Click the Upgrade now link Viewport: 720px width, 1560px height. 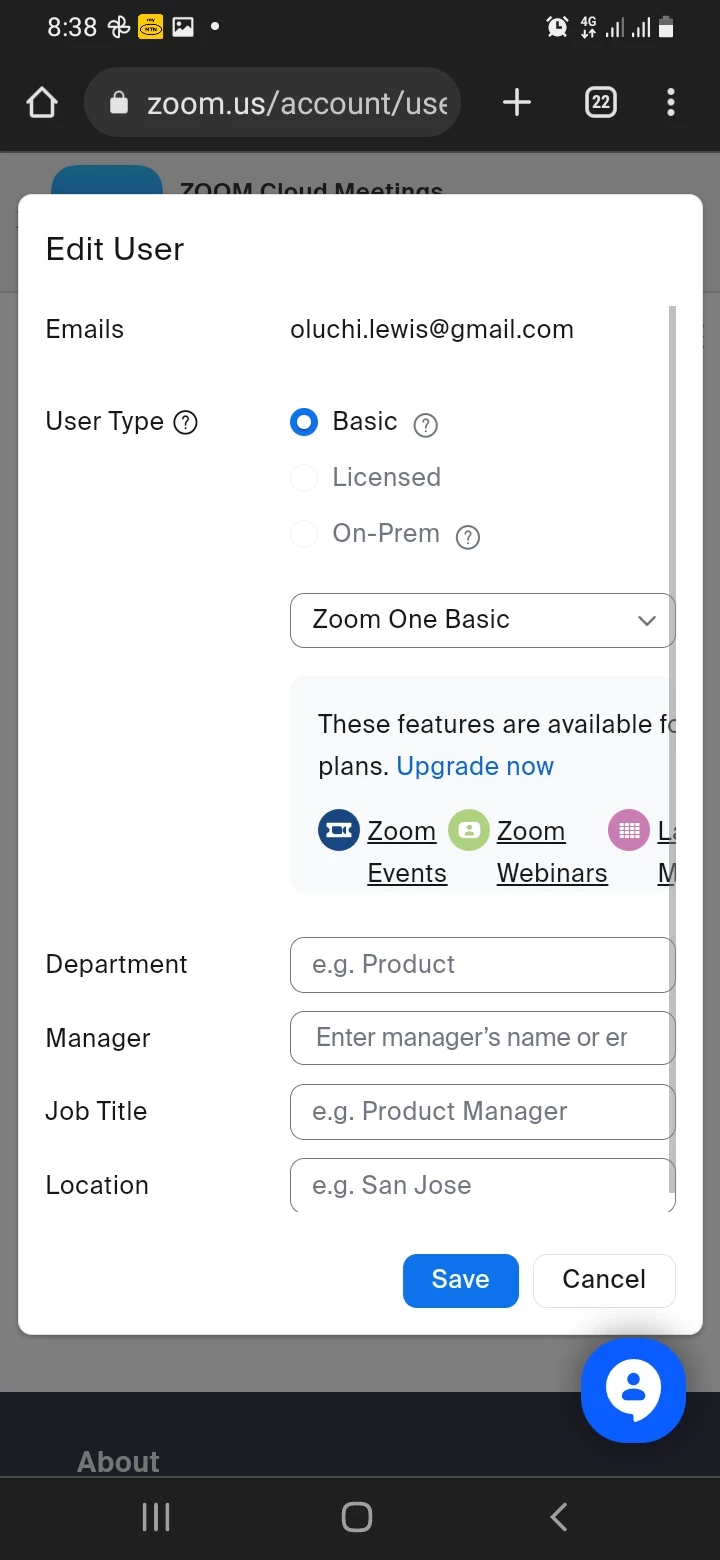[x=475, y=767]
